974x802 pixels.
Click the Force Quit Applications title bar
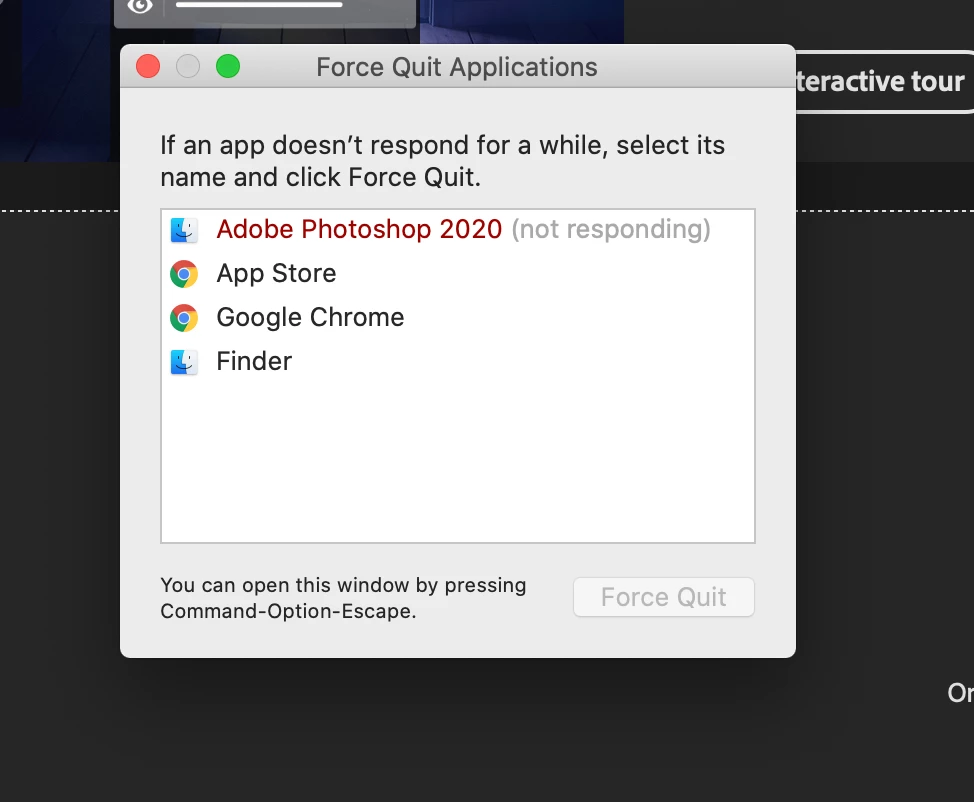pyautogui.click(x=457, y=66)
